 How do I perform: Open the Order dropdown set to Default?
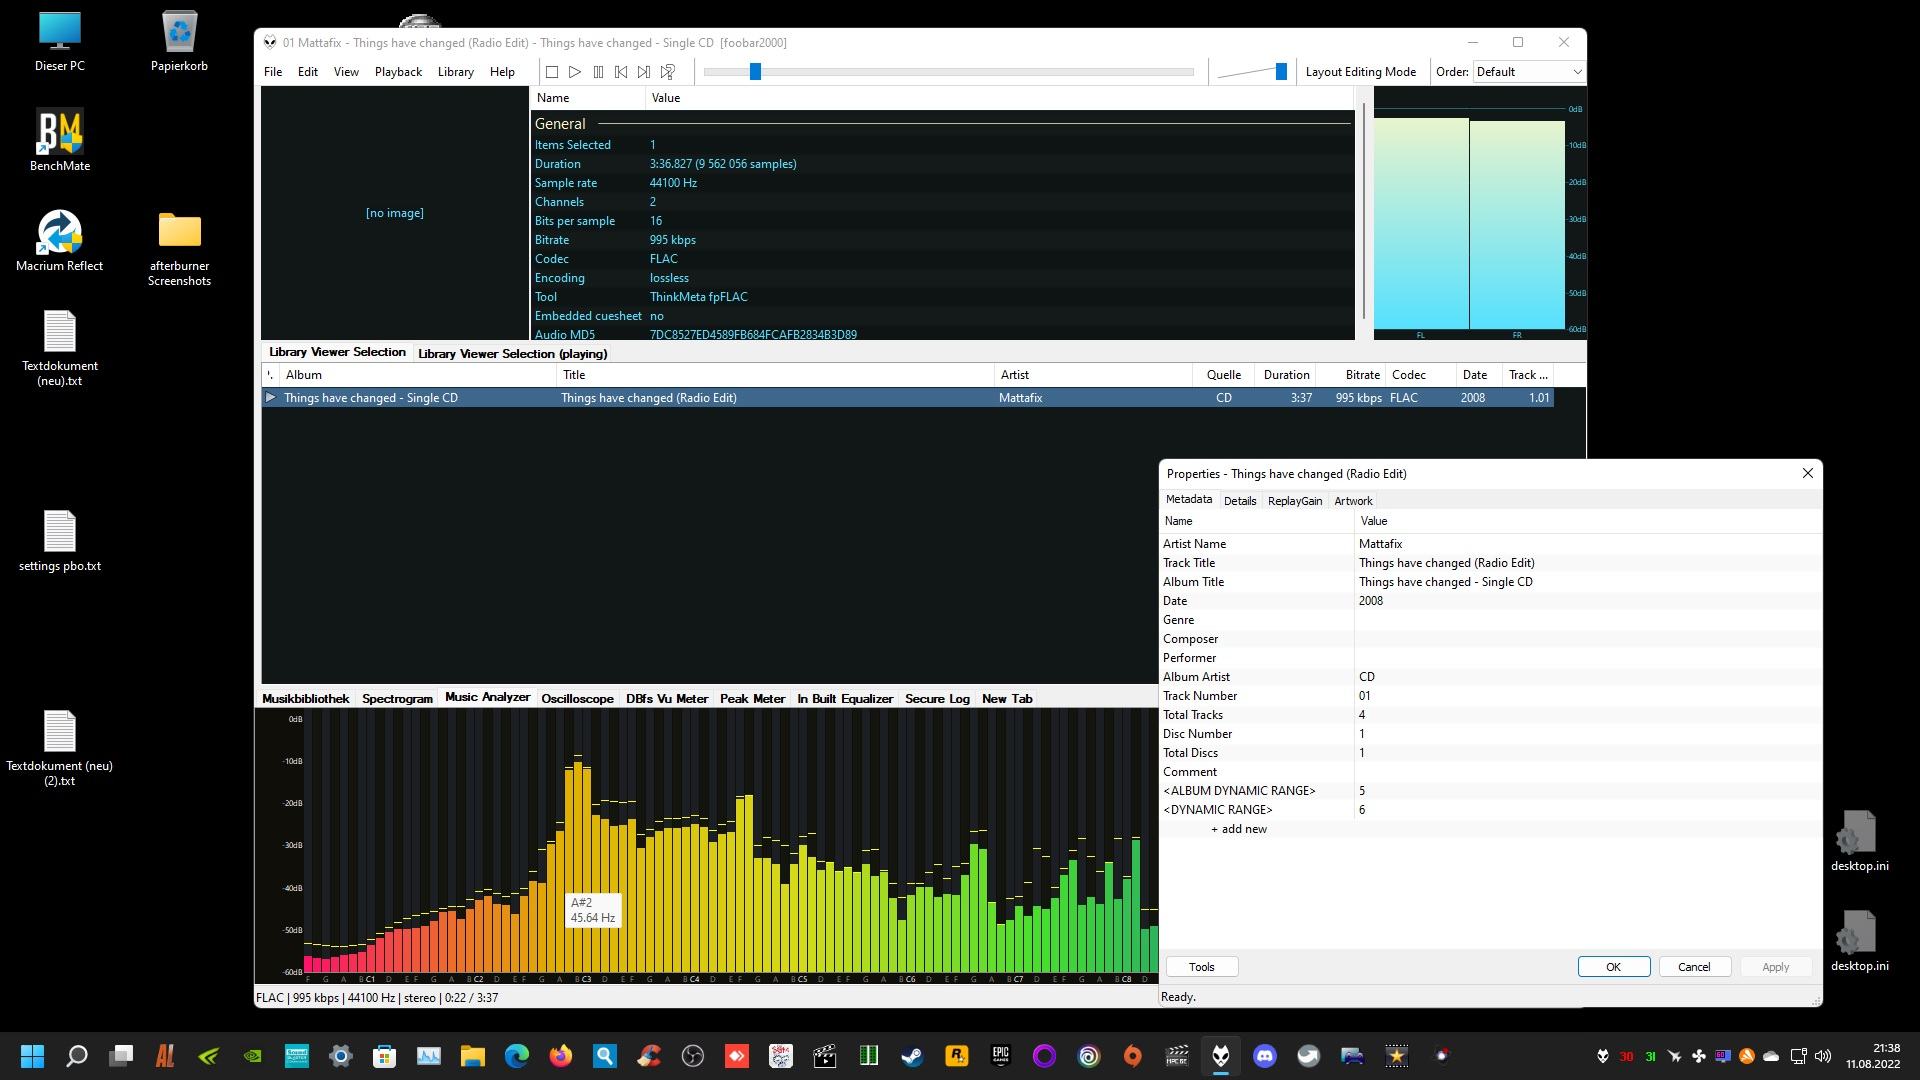[x=1529, y=72]
